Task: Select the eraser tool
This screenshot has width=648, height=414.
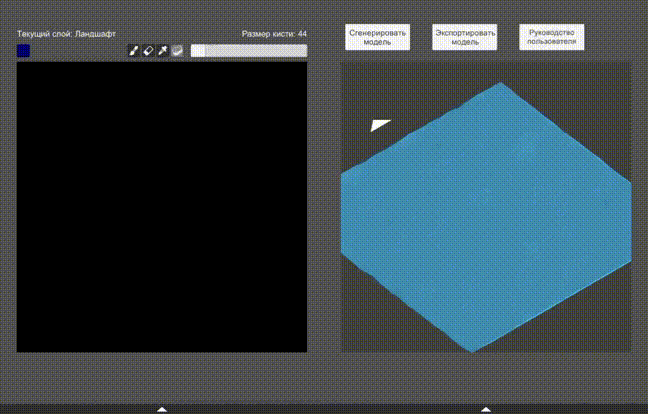Action: (x=148, y=50)
